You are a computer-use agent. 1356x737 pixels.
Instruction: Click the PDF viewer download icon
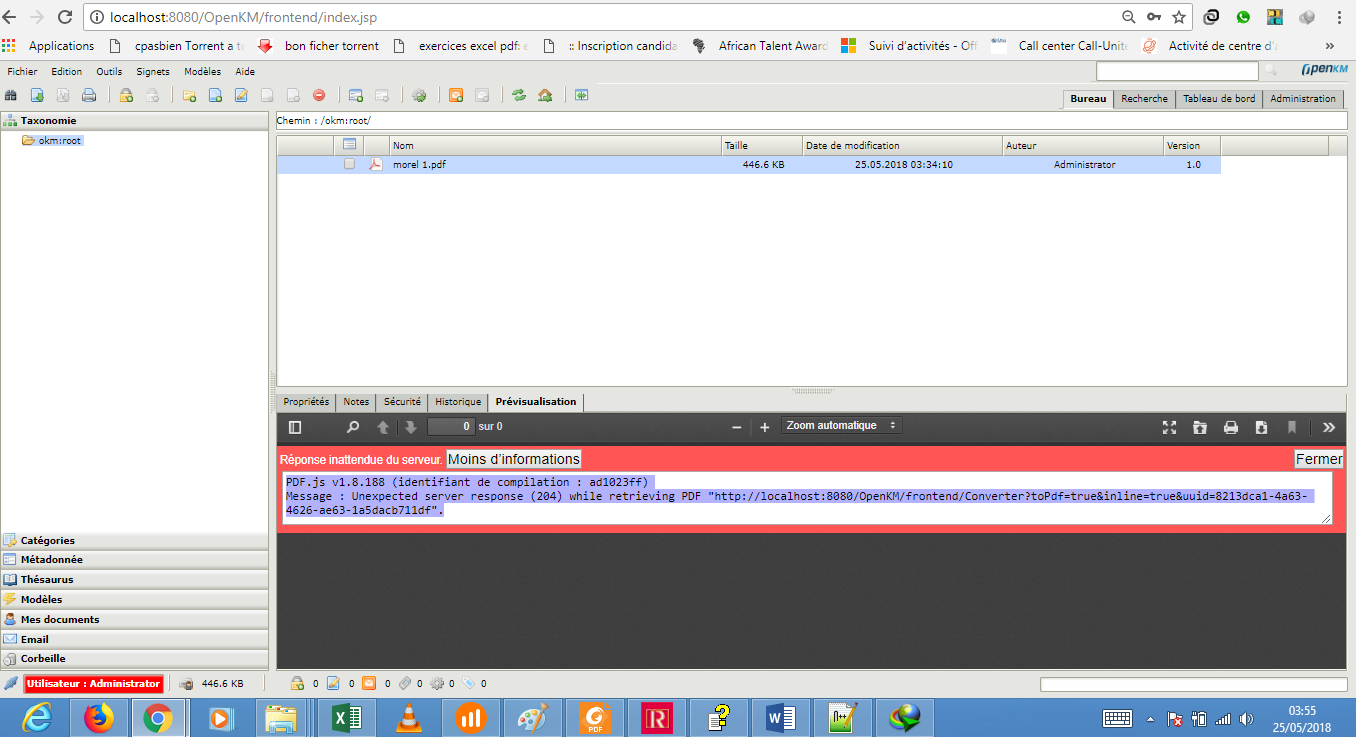click(x=1261, y=427)
